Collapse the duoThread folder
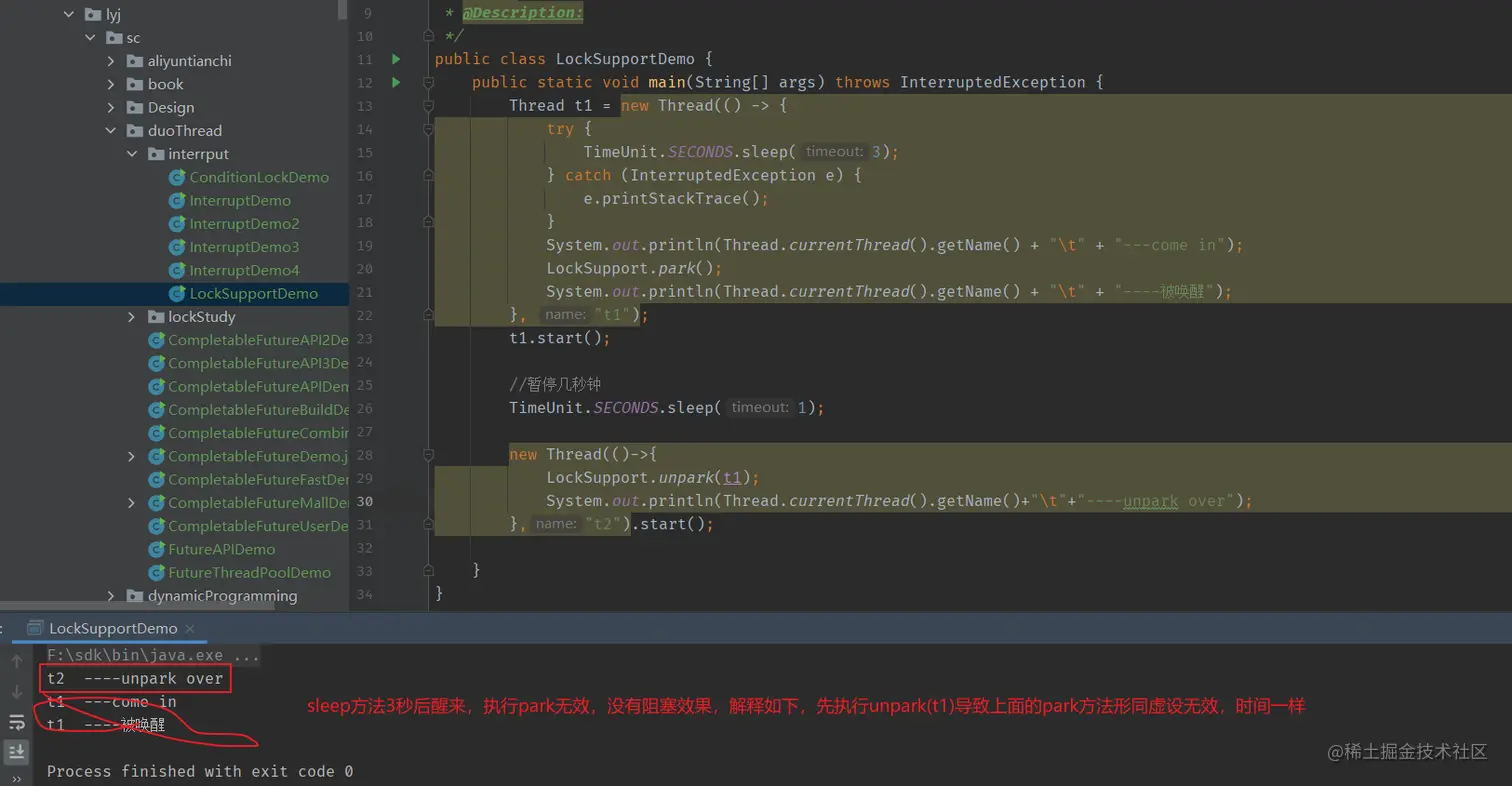 point(111,131)
